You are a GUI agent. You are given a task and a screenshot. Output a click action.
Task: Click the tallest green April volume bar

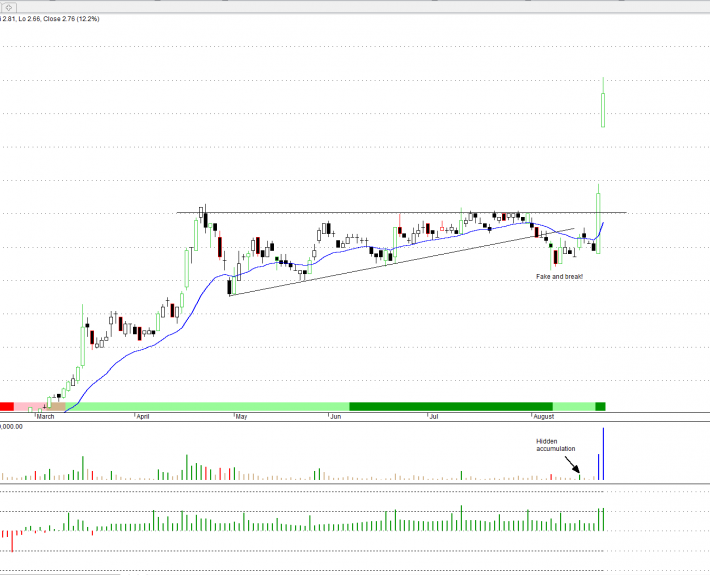pyautogui.click(x=186, y=467)
